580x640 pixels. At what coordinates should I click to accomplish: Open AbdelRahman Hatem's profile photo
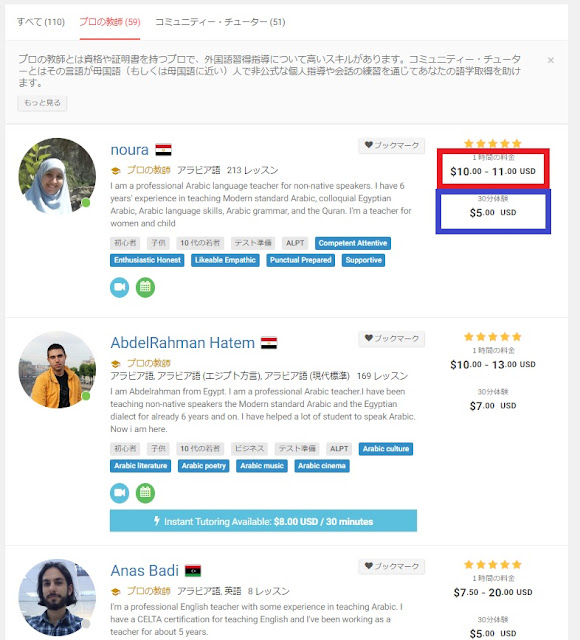click(x=57, y=369)
